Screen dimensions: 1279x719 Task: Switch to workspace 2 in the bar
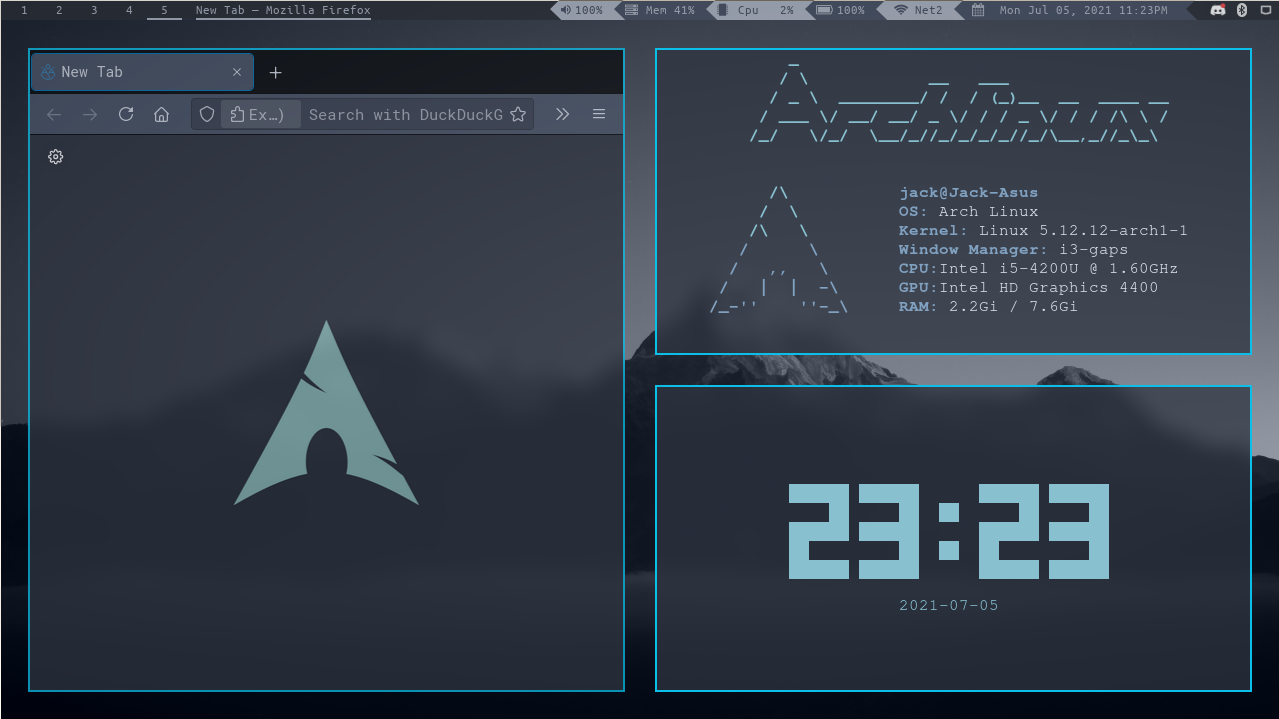(59, 10)
